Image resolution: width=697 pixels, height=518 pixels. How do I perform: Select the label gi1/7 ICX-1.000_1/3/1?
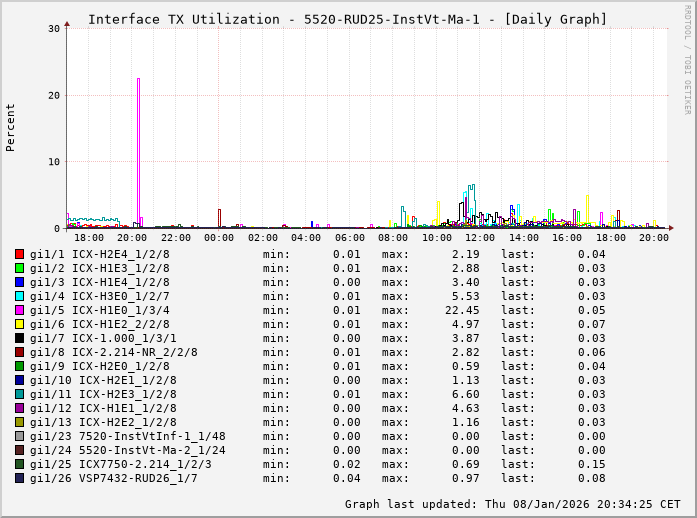click(103, 338)
